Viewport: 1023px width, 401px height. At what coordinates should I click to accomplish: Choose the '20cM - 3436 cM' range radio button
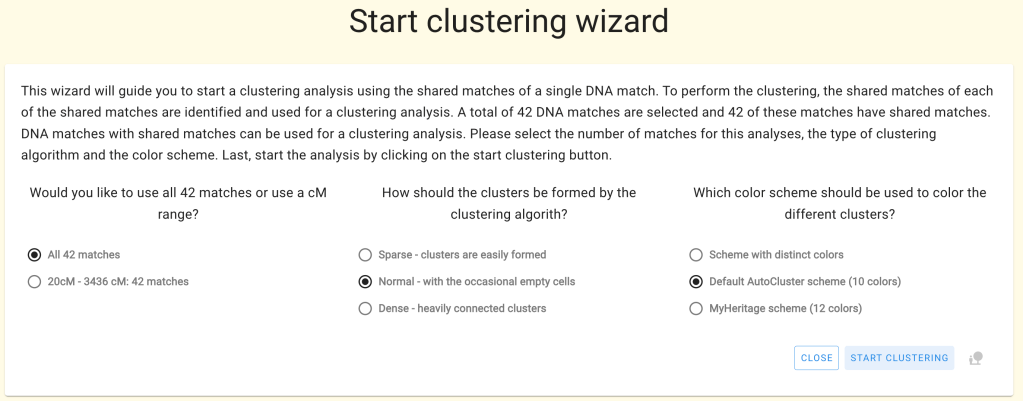(35, 282)
